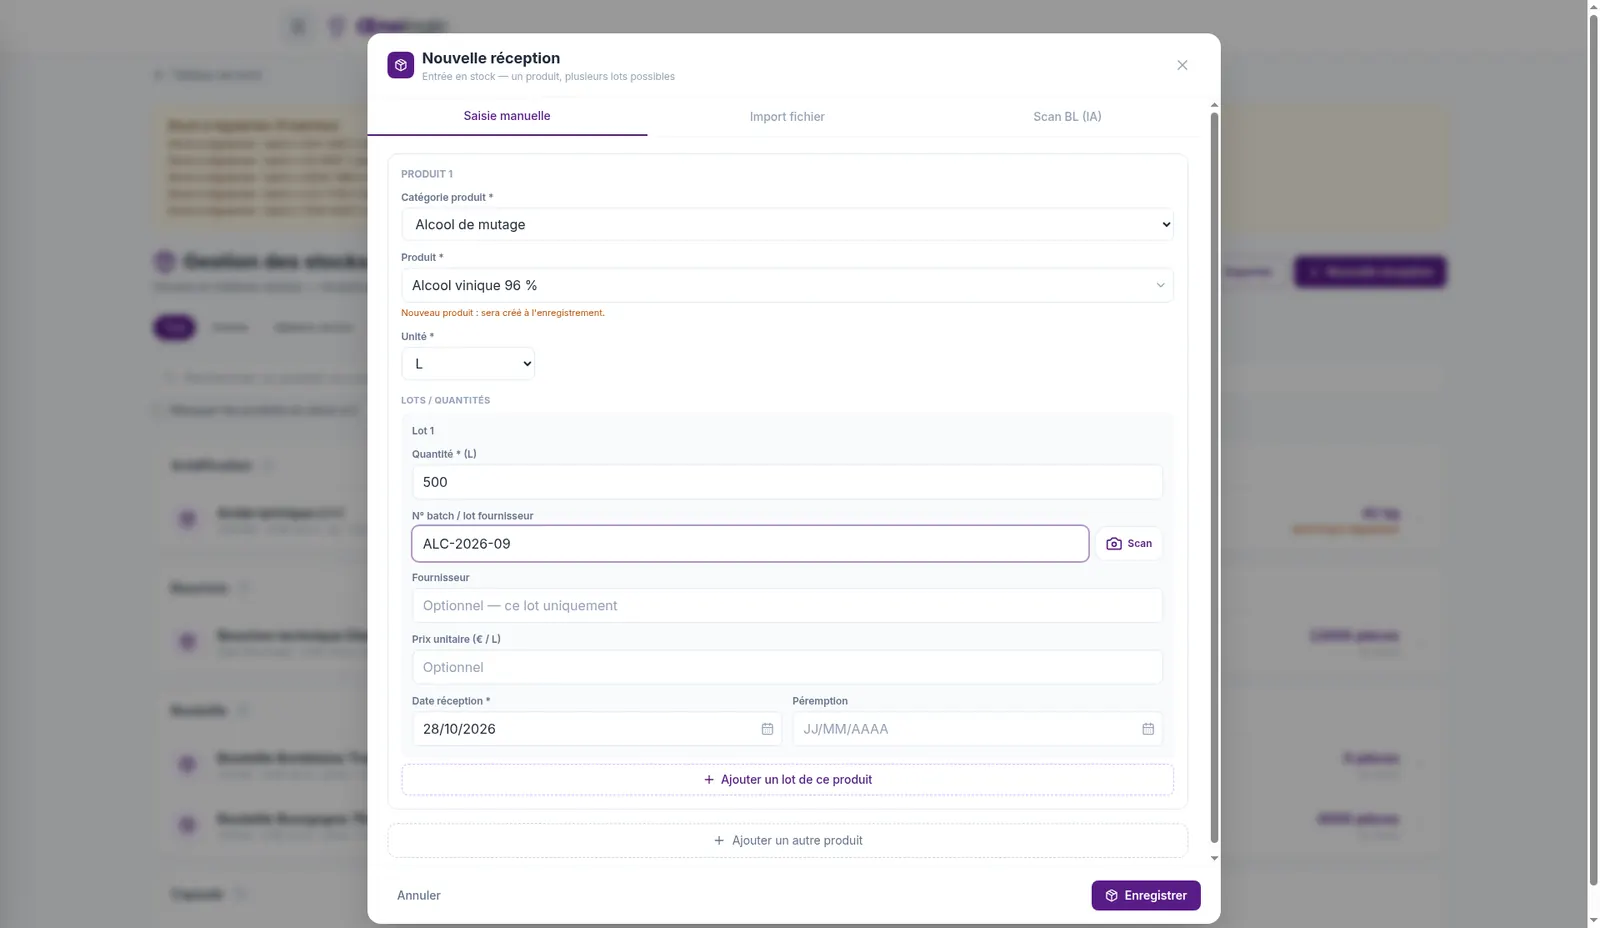Scan the batch number with the camera button
This screenshot has width=1600, height=928.
[1129, 544]
